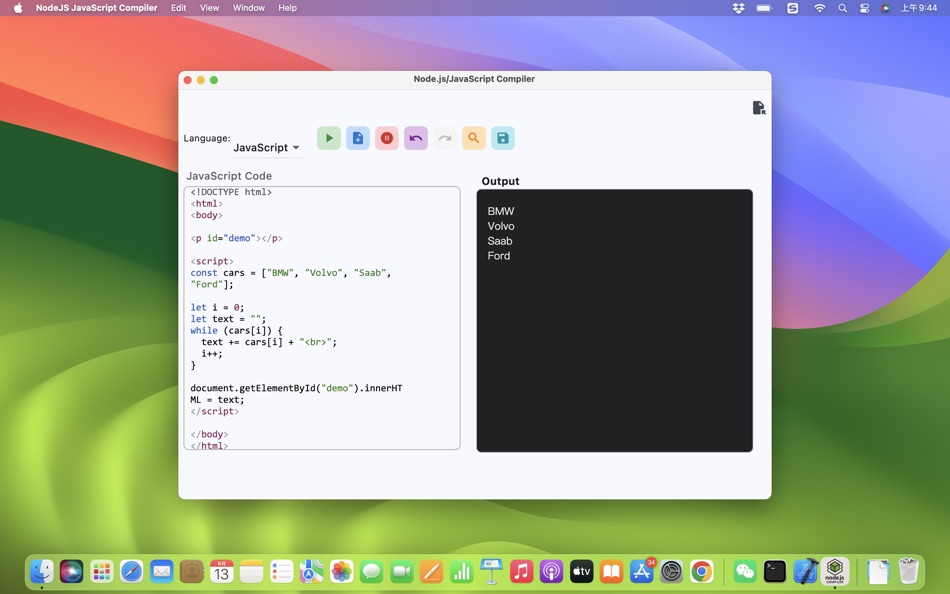Run the code with the green play button
950x594 pixels.
point(329,138)
